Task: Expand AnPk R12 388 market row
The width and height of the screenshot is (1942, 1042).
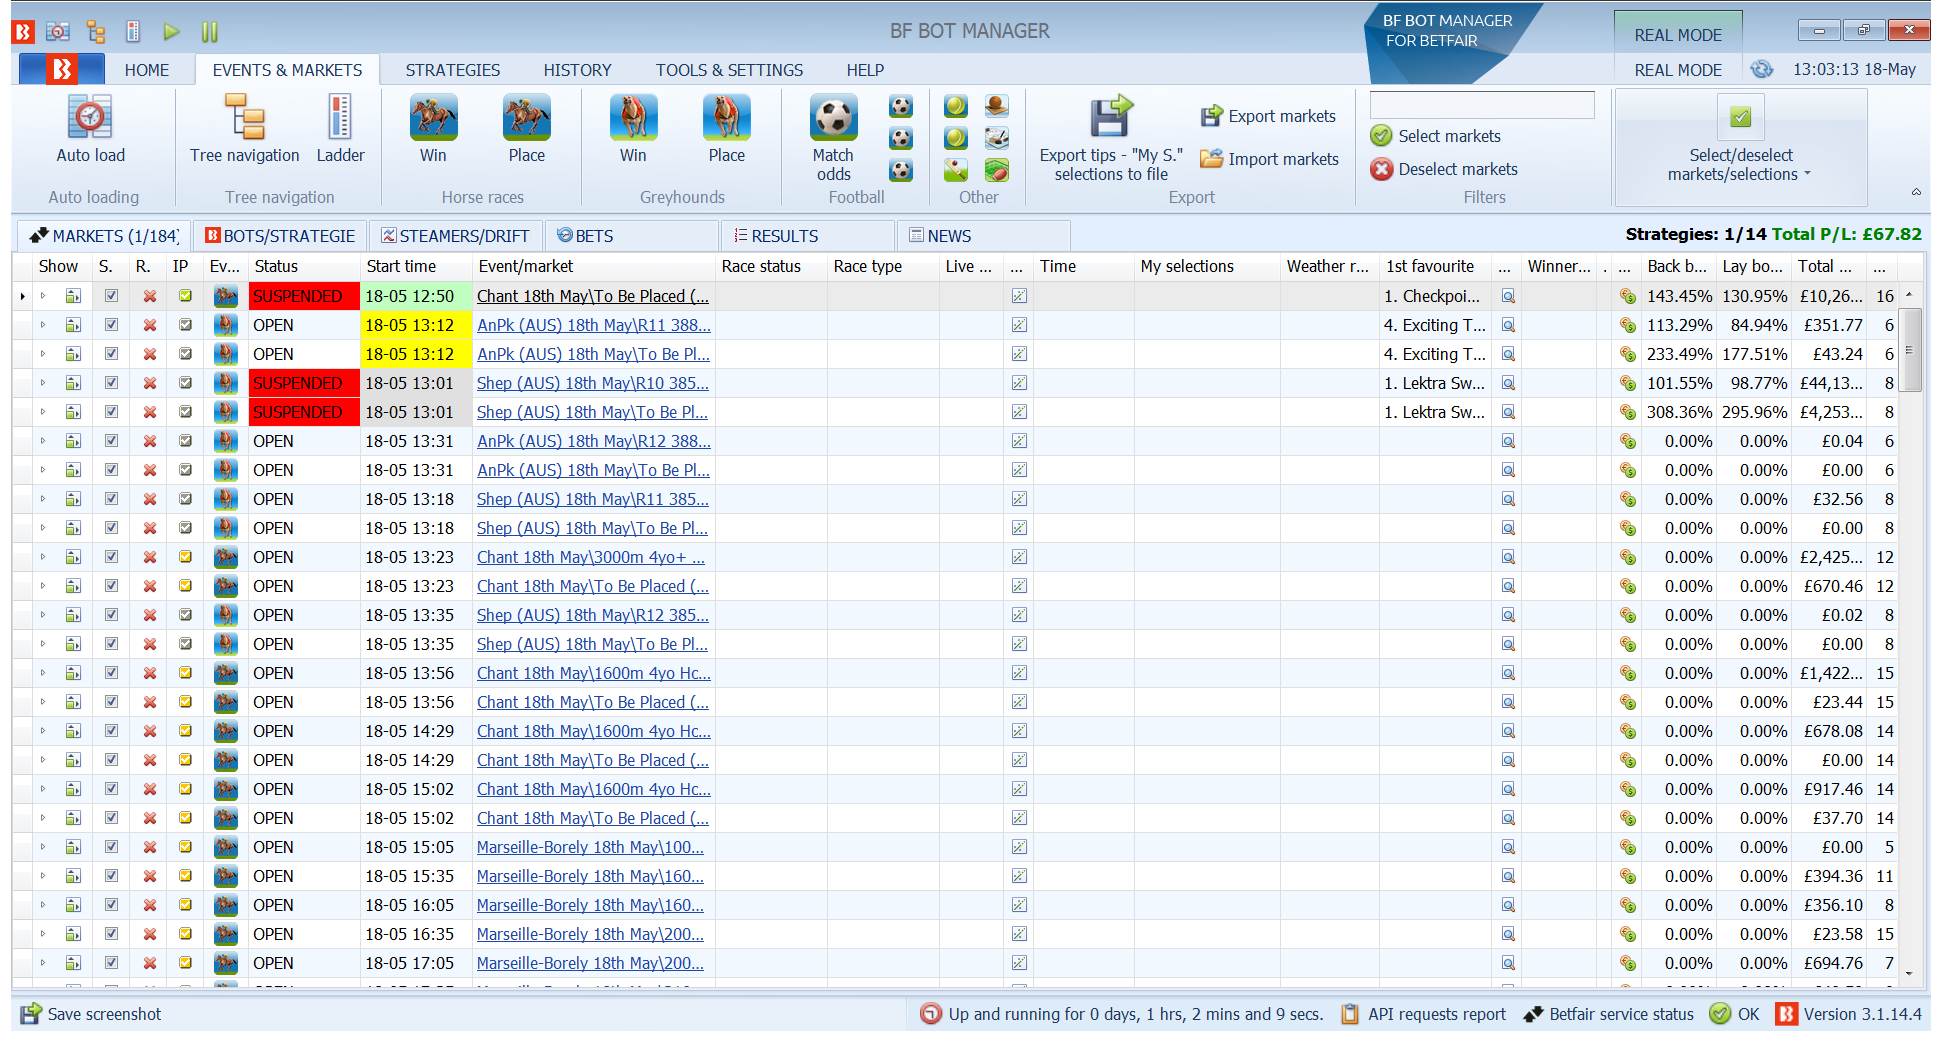Action: [x=43, y=441]
